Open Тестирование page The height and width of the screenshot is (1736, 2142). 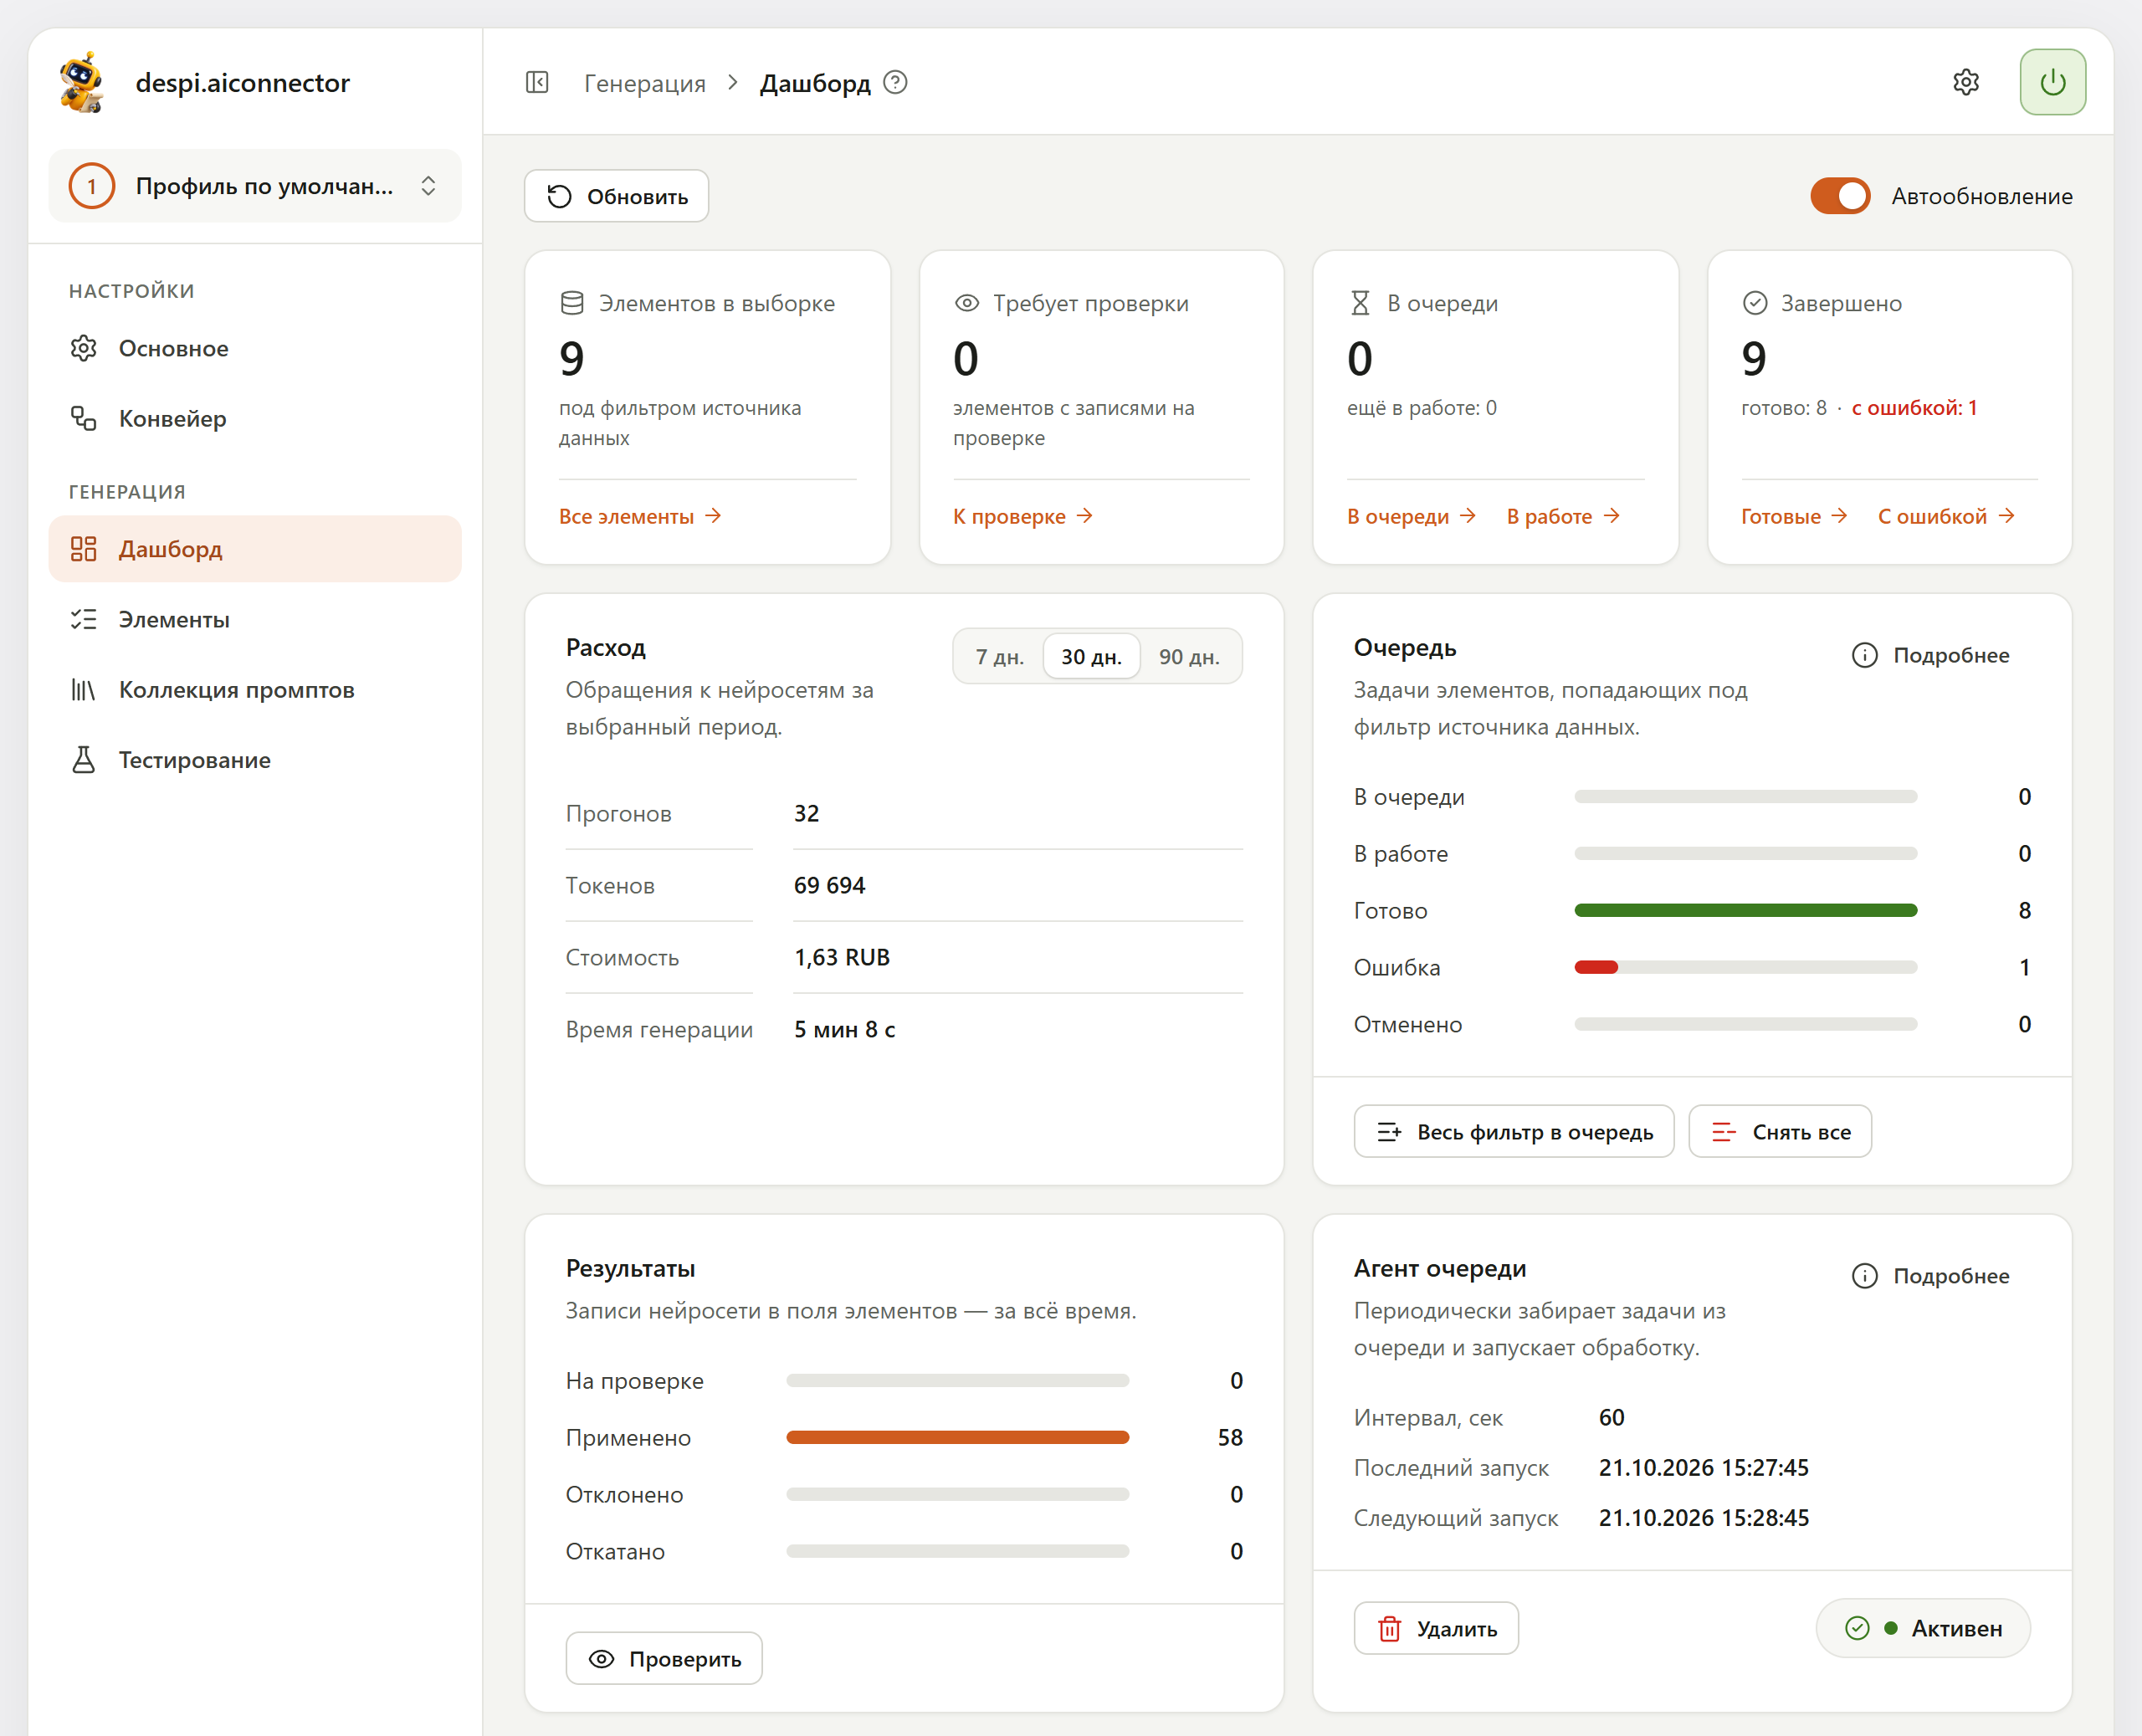(x=255, y=760)
